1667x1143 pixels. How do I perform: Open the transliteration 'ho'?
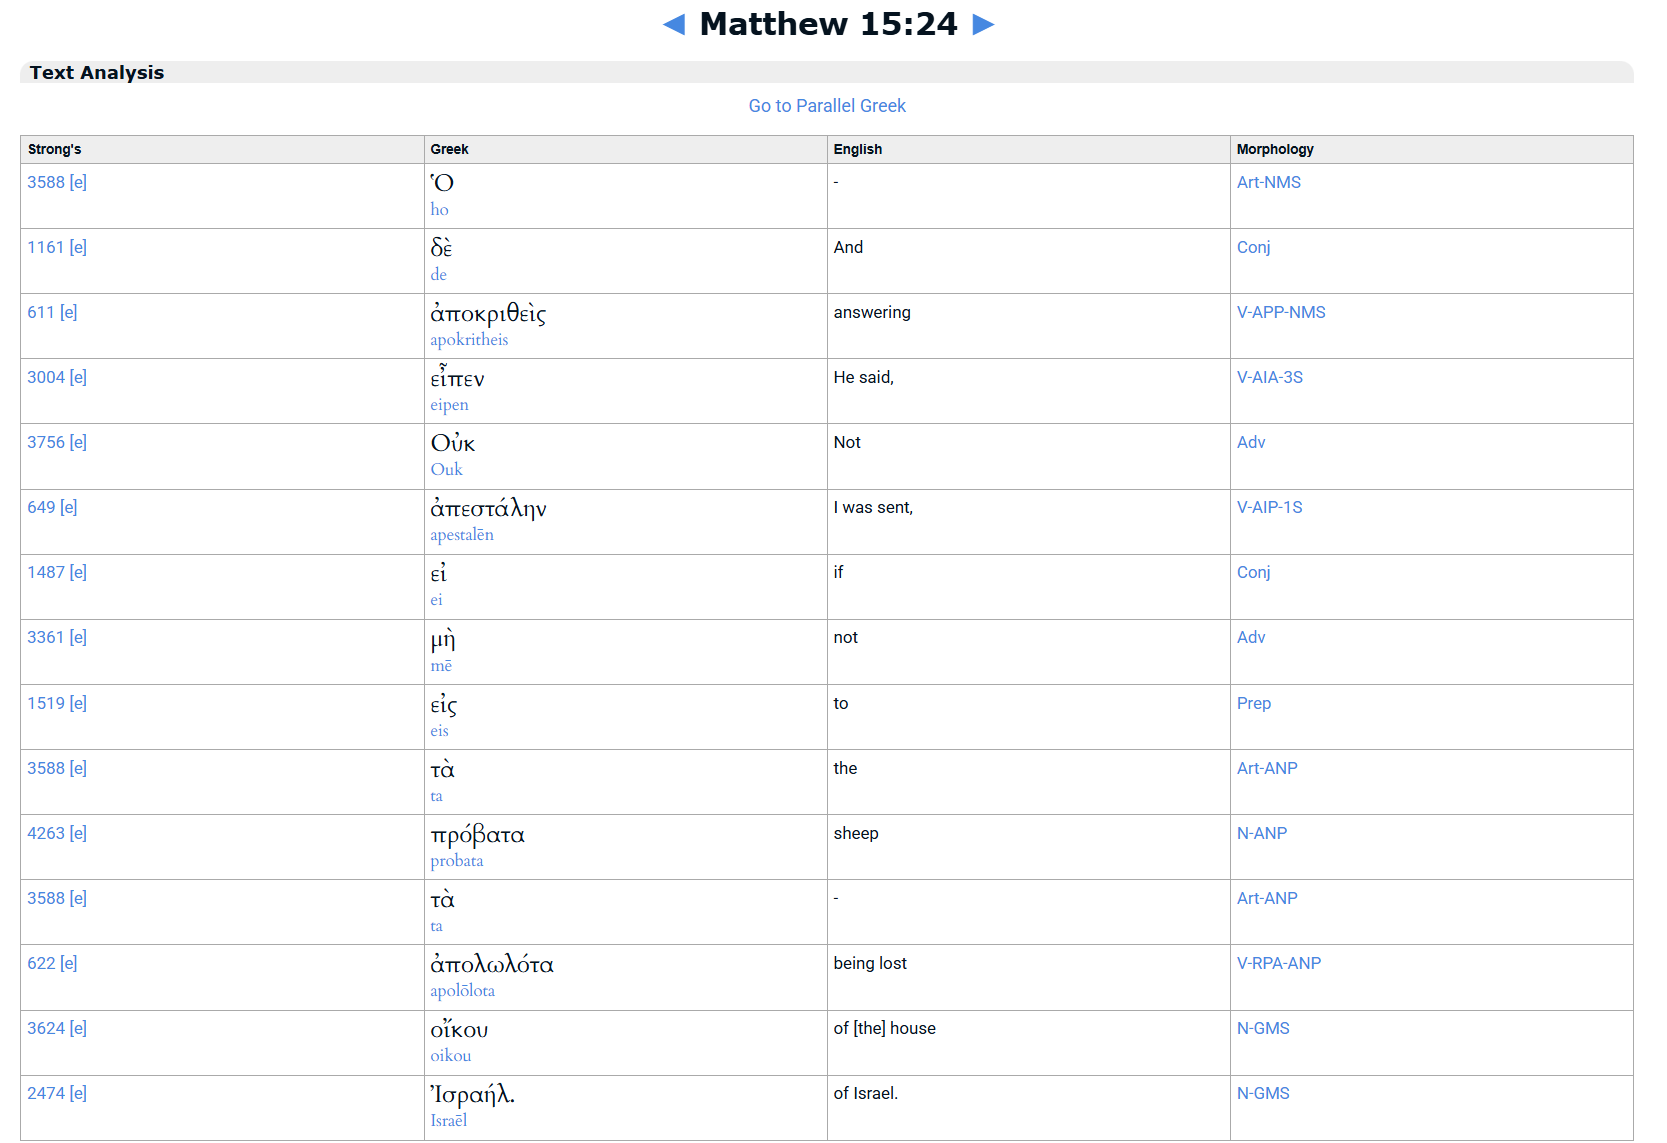click(x=439, y=210)
